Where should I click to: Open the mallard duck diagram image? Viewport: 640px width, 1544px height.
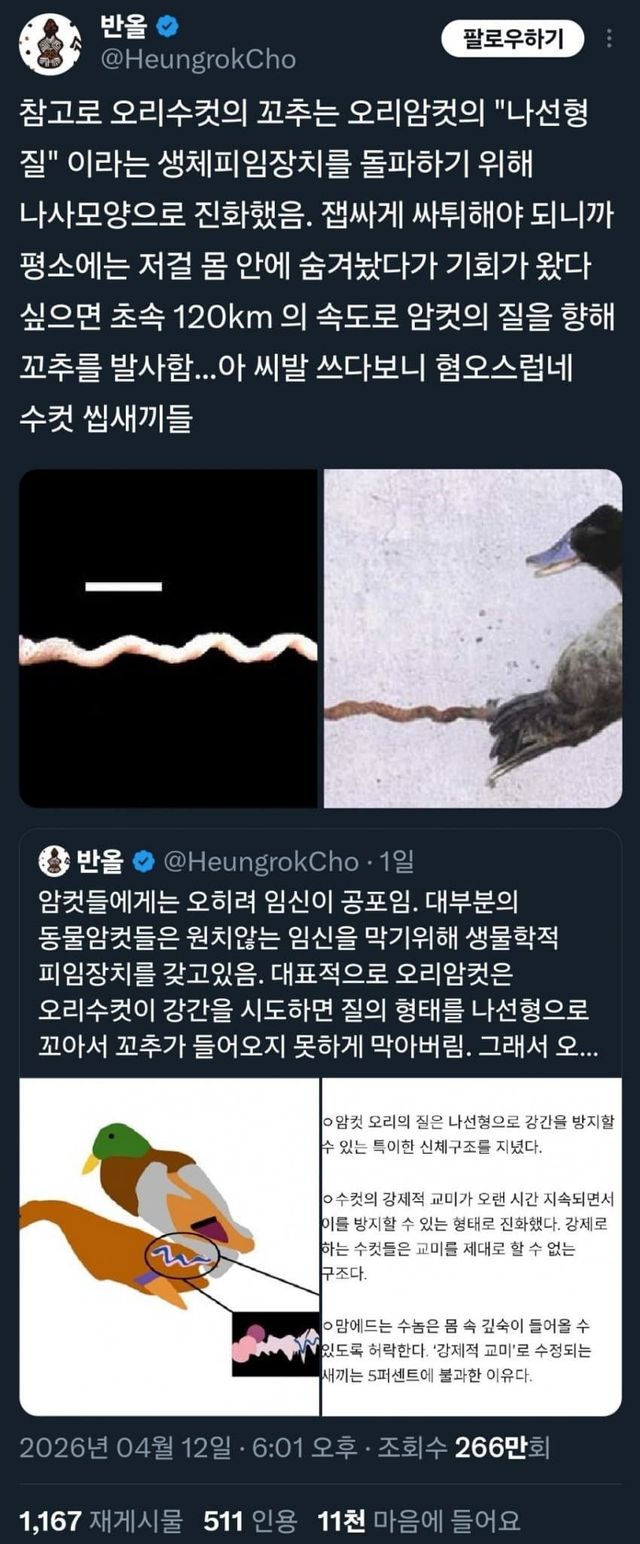point(169,1247)
